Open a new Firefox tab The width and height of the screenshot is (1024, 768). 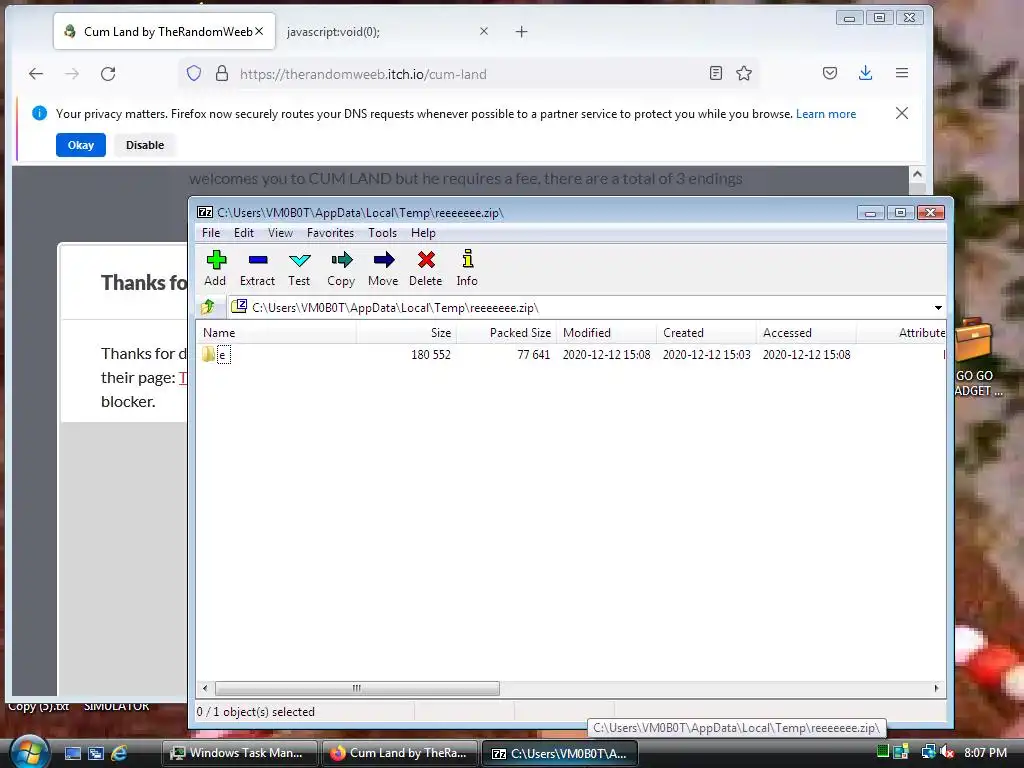click(x=521, y=31)
